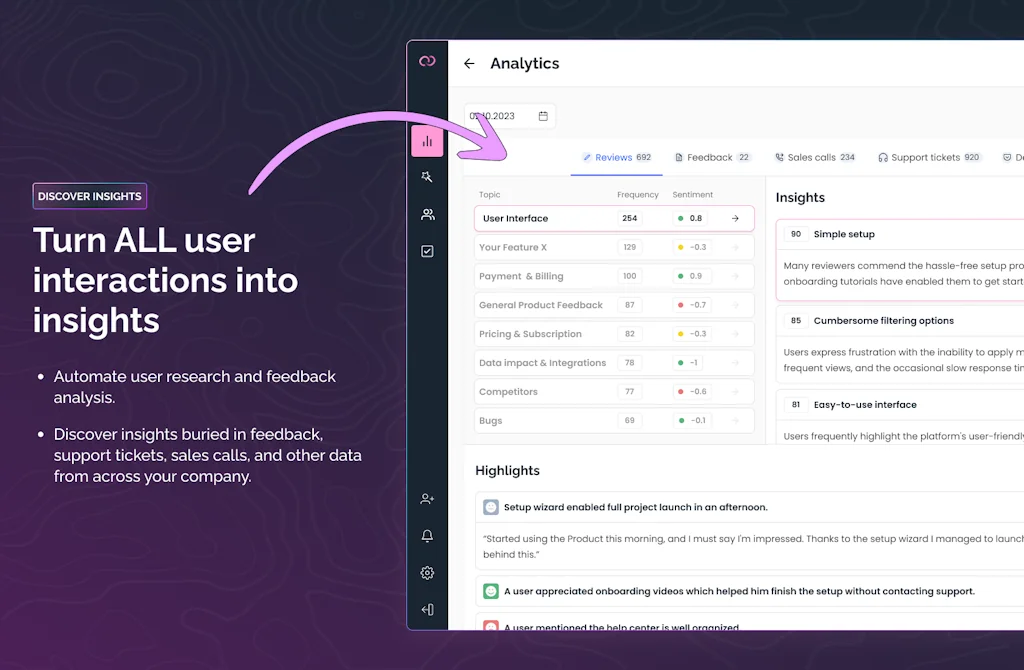This screenshot has width=1024, height=670.
Task: Click the quote icon beside the setup wizard highlight
Action: (490, 507)
